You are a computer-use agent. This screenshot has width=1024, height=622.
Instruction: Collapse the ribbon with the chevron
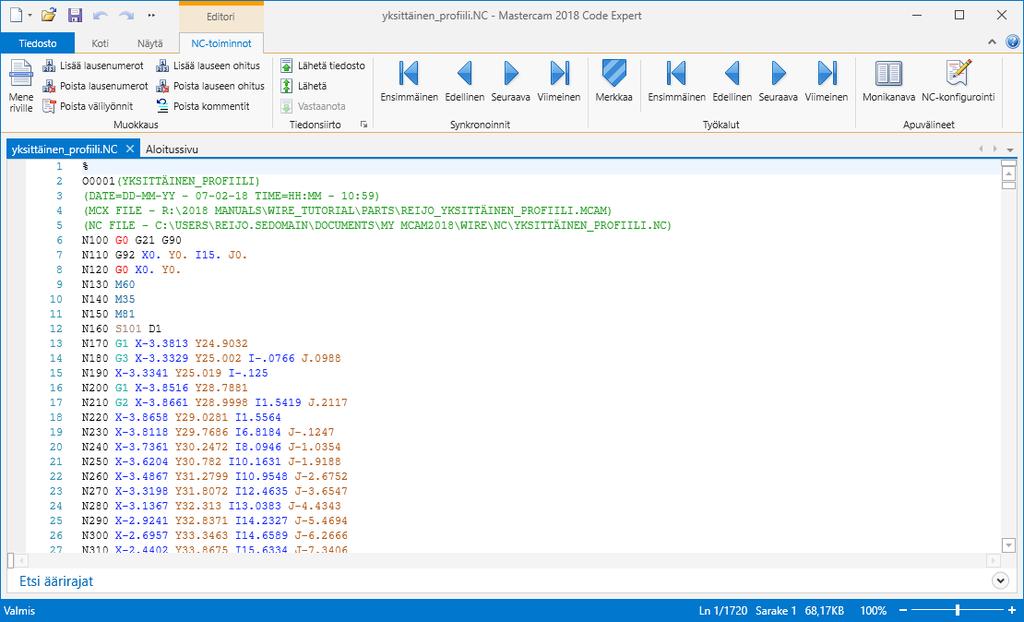click(x=992, y=42)
